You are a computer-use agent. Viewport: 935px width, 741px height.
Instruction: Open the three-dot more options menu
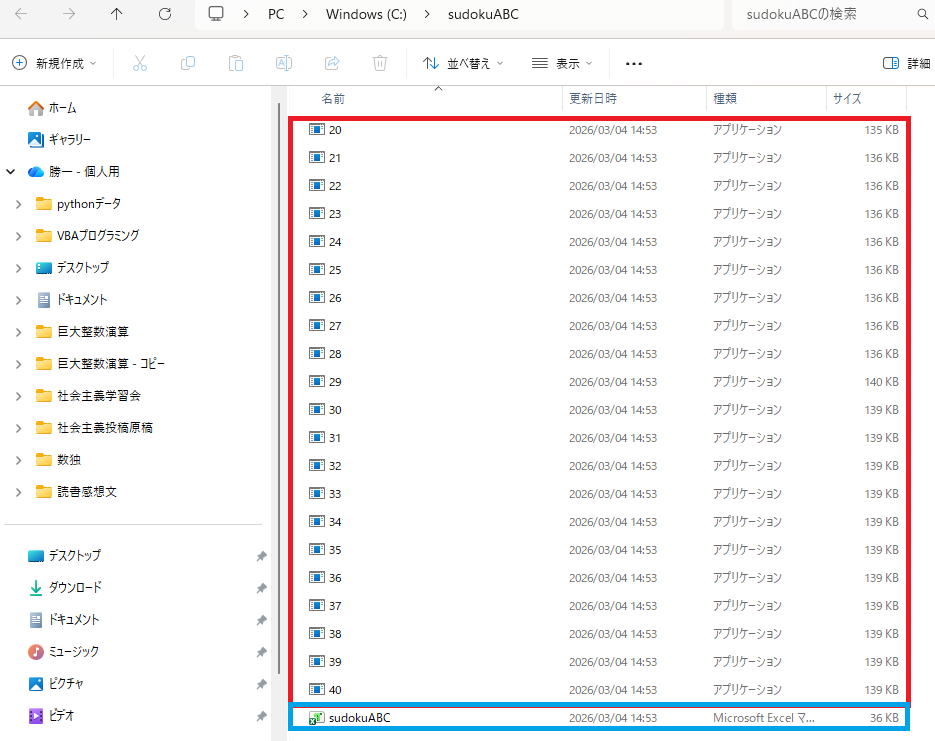point(633,63)
